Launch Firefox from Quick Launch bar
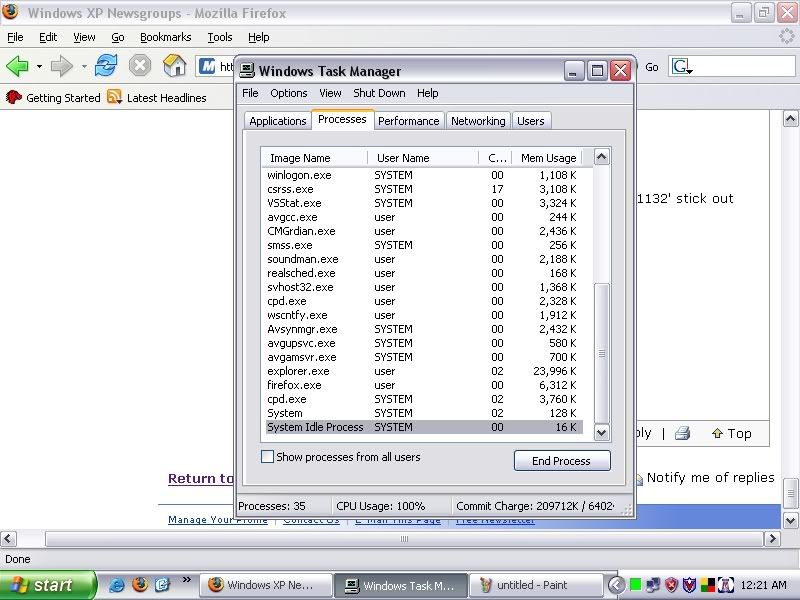 139,585
